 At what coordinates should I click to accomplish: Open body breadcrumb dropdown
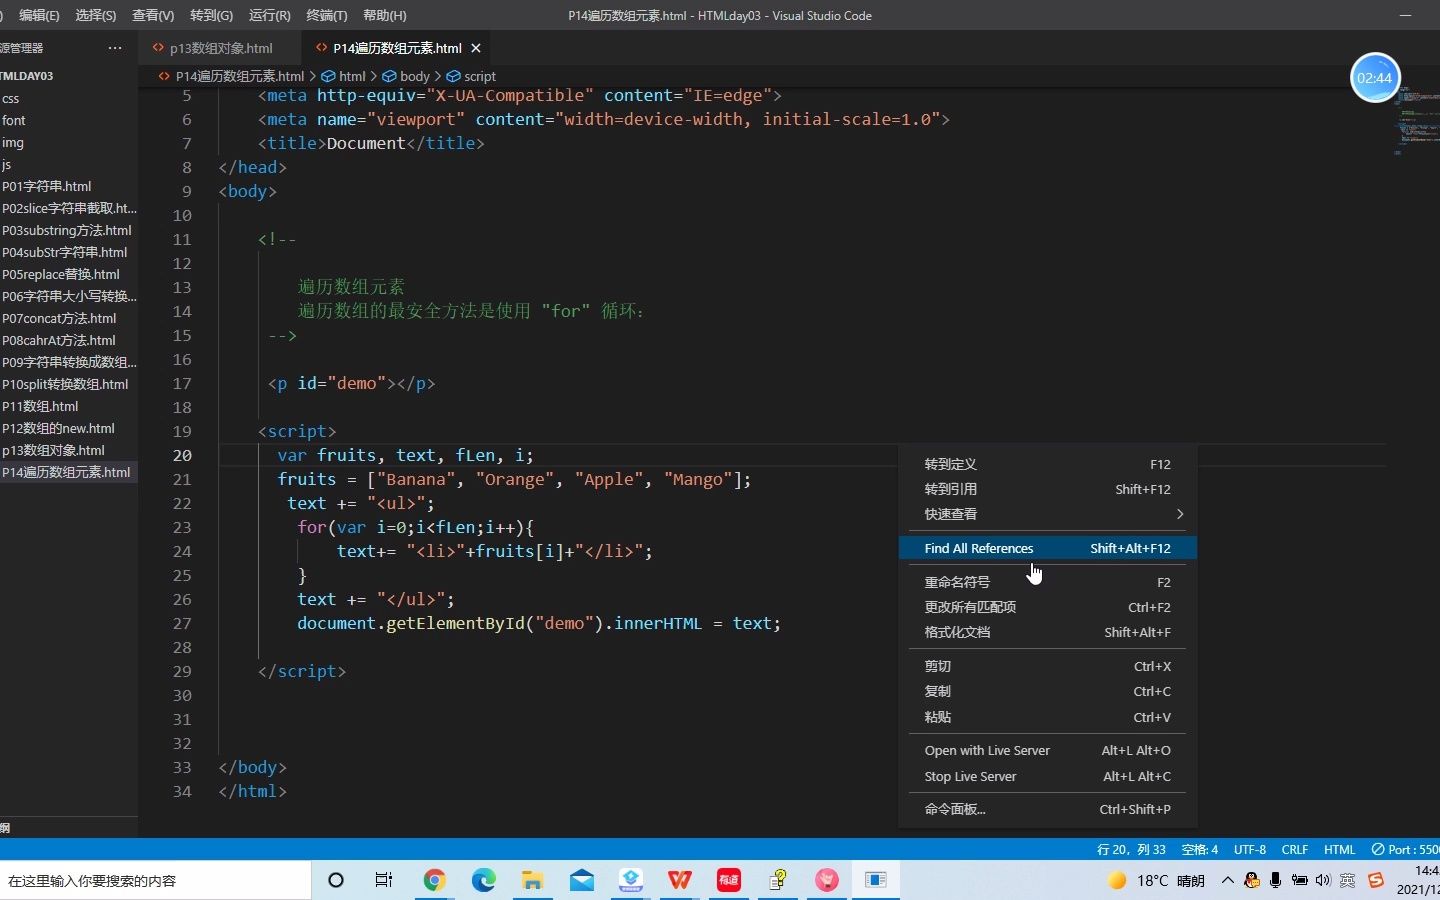406,76
